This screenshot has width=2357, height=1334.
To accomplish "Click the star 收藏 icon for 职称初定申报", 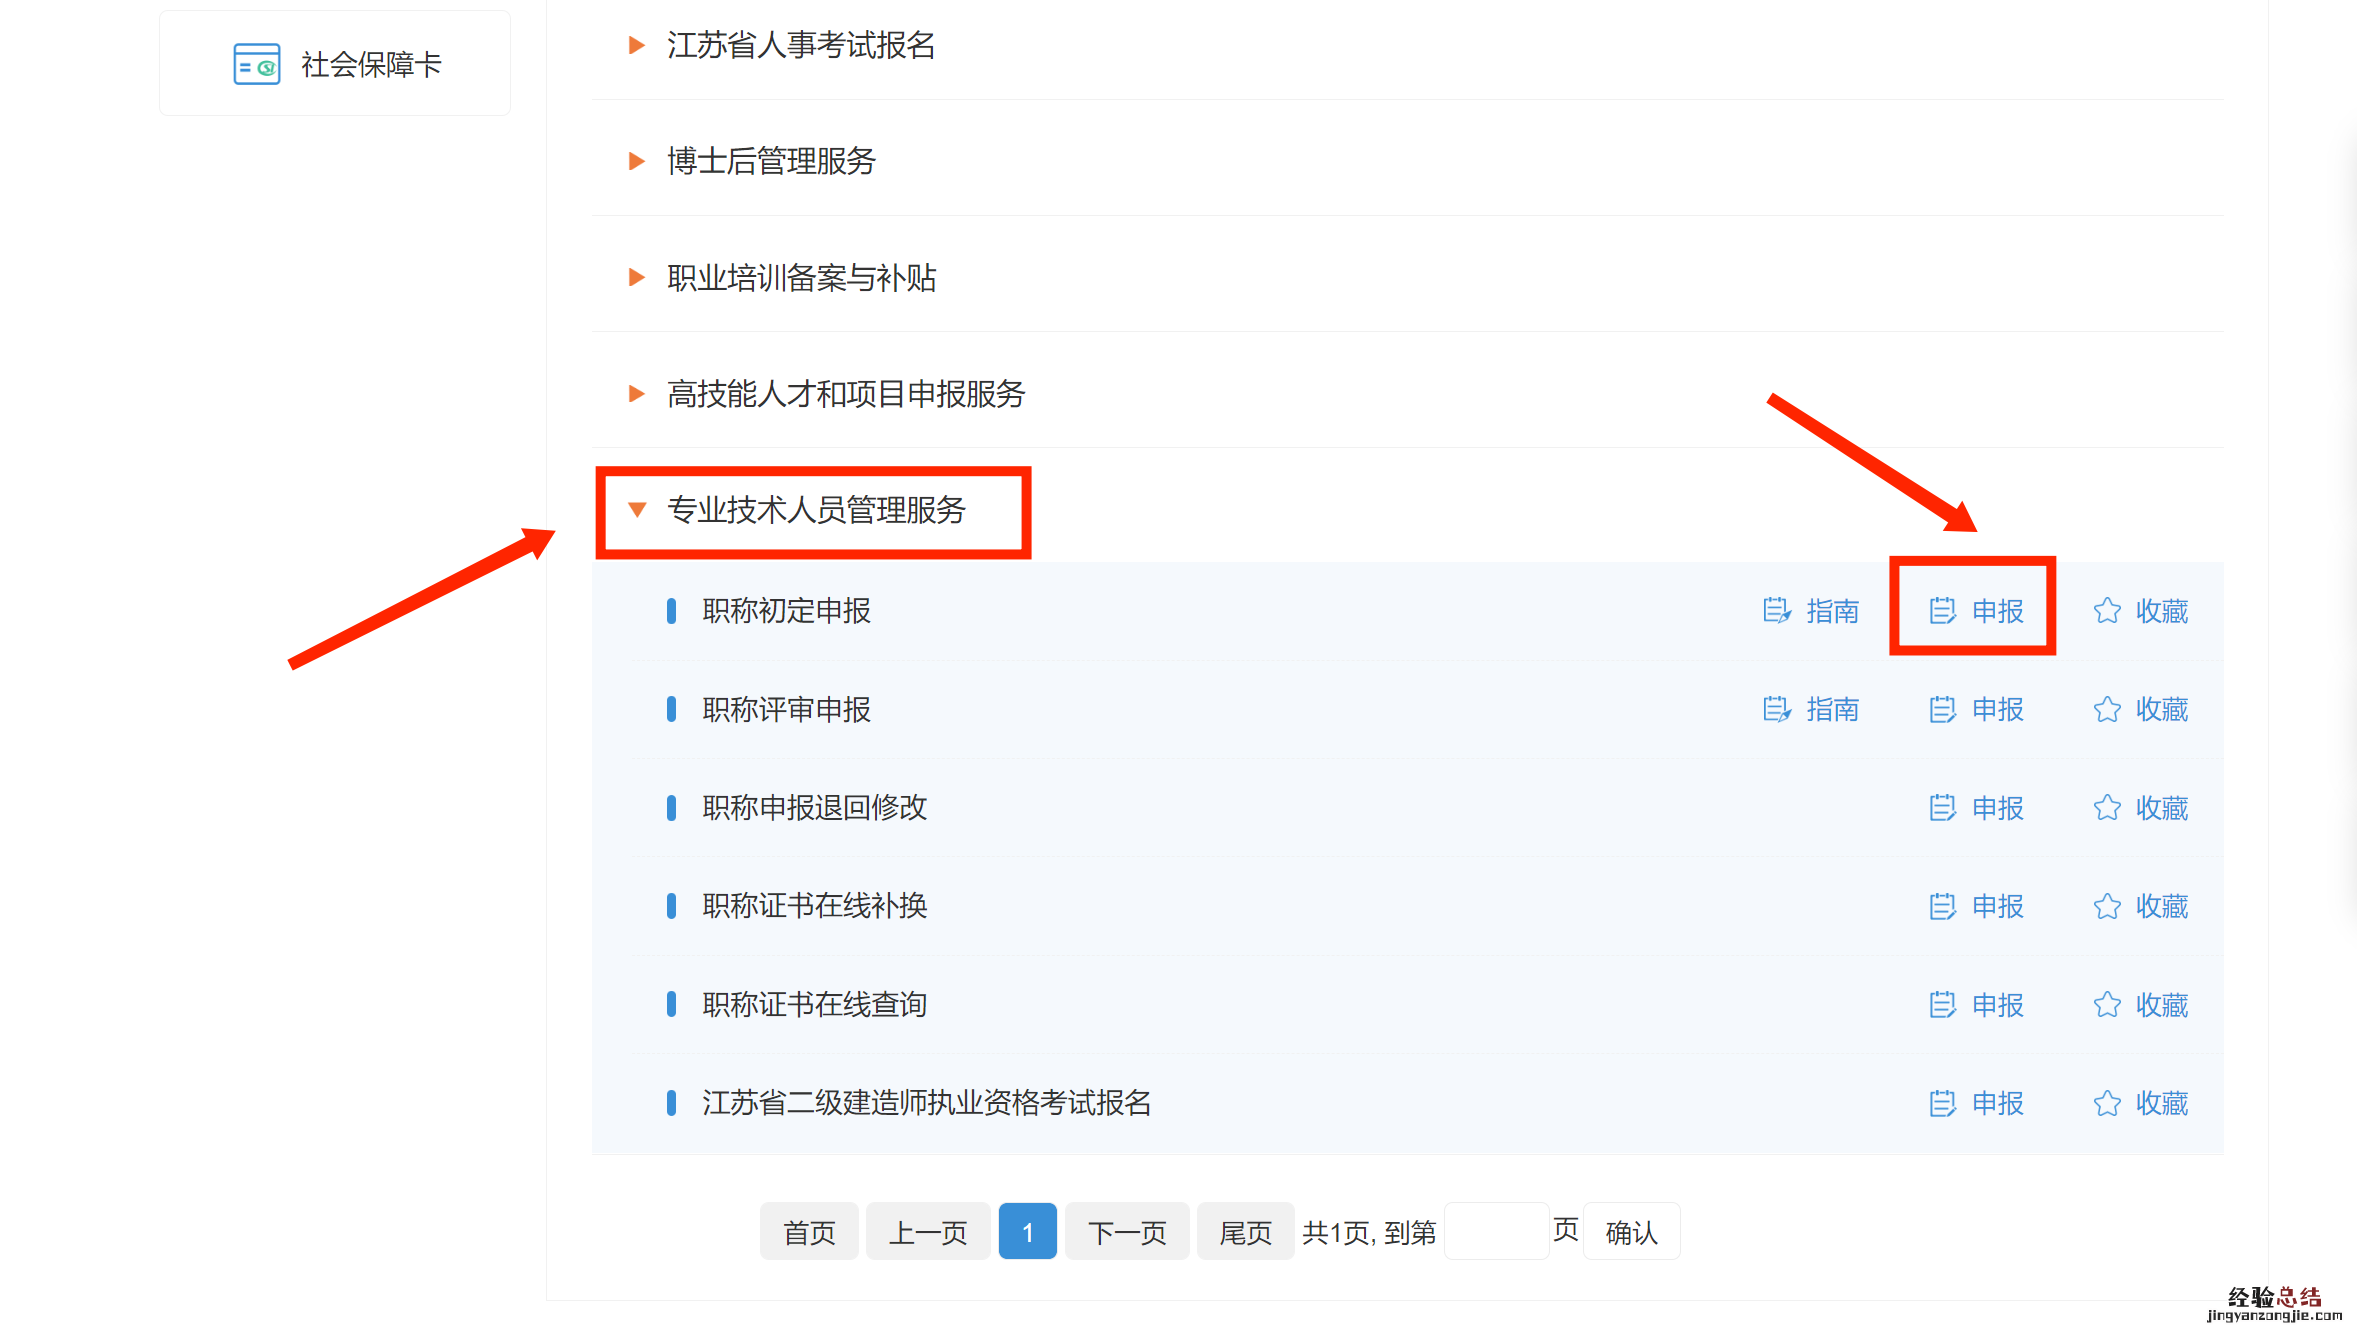I will tap(2107, 611).
